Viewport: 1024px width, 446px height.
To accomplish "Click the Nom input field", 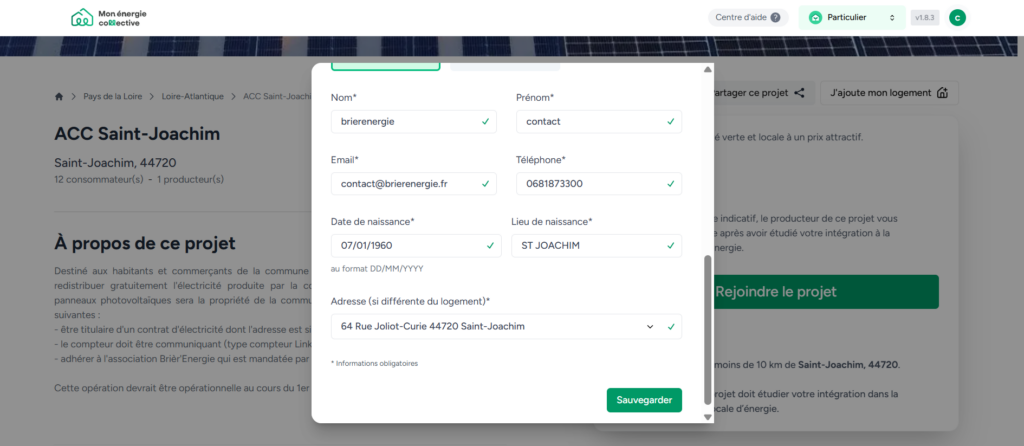I will coord(404,121).
